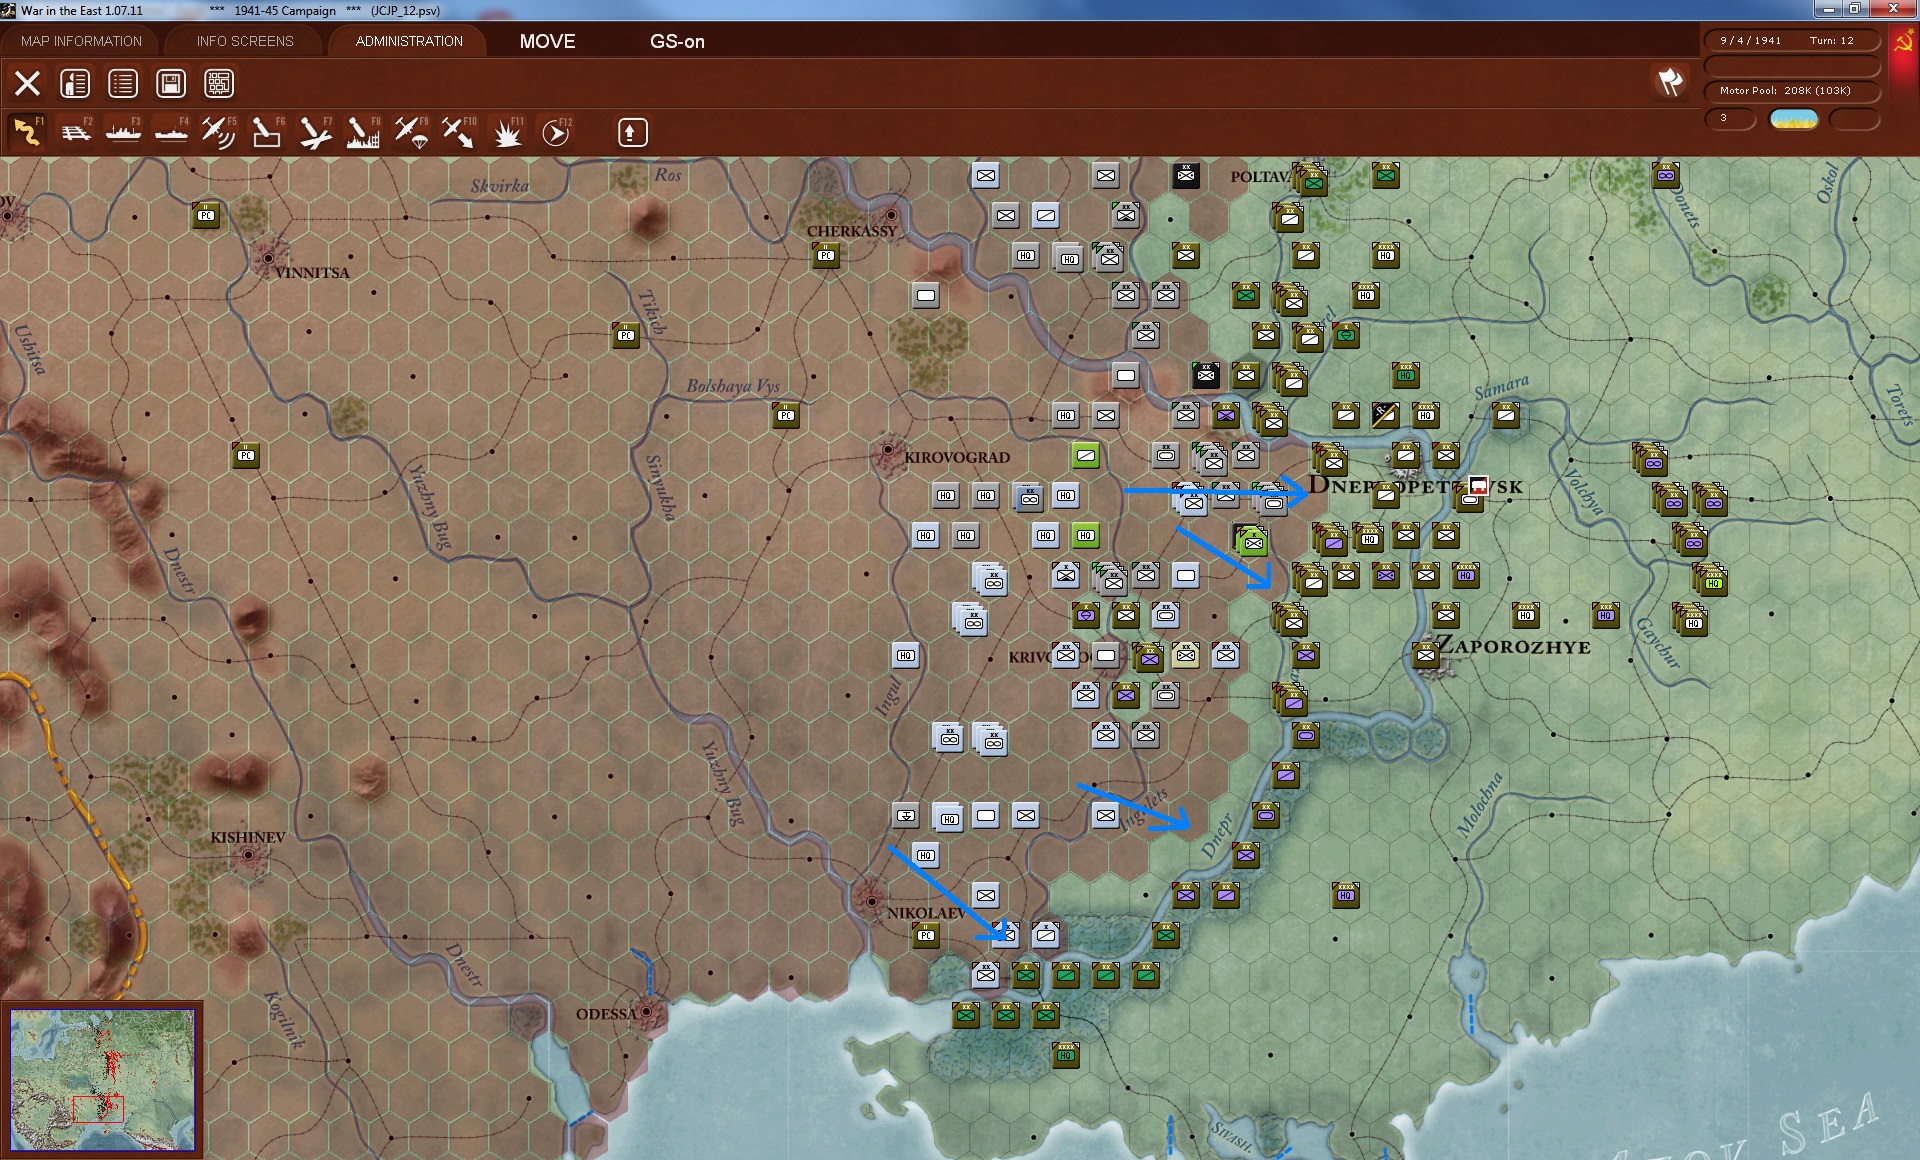Open the INFO SCREENS tab
The width and height of the screenshot is (1920, 1160).
[x=245, y=41]
